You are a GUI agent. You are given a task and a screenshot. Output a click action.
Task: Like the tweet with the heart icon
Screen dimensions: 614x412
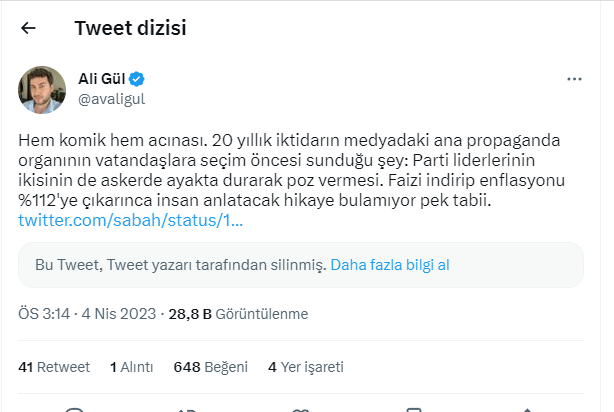pos(299,408)
